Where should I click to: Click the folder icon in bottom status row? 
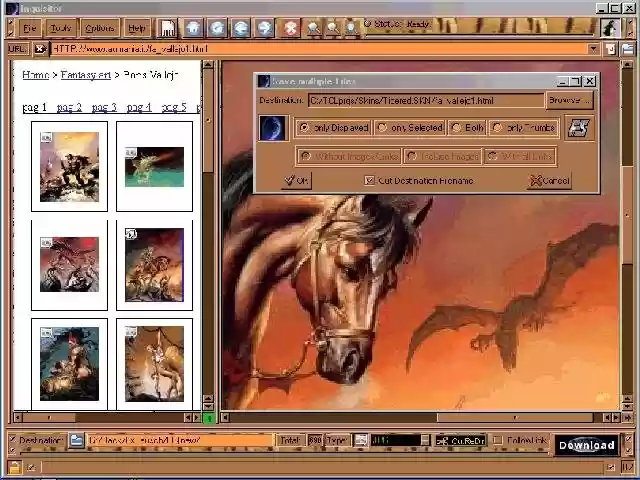(x=15, y=467)
